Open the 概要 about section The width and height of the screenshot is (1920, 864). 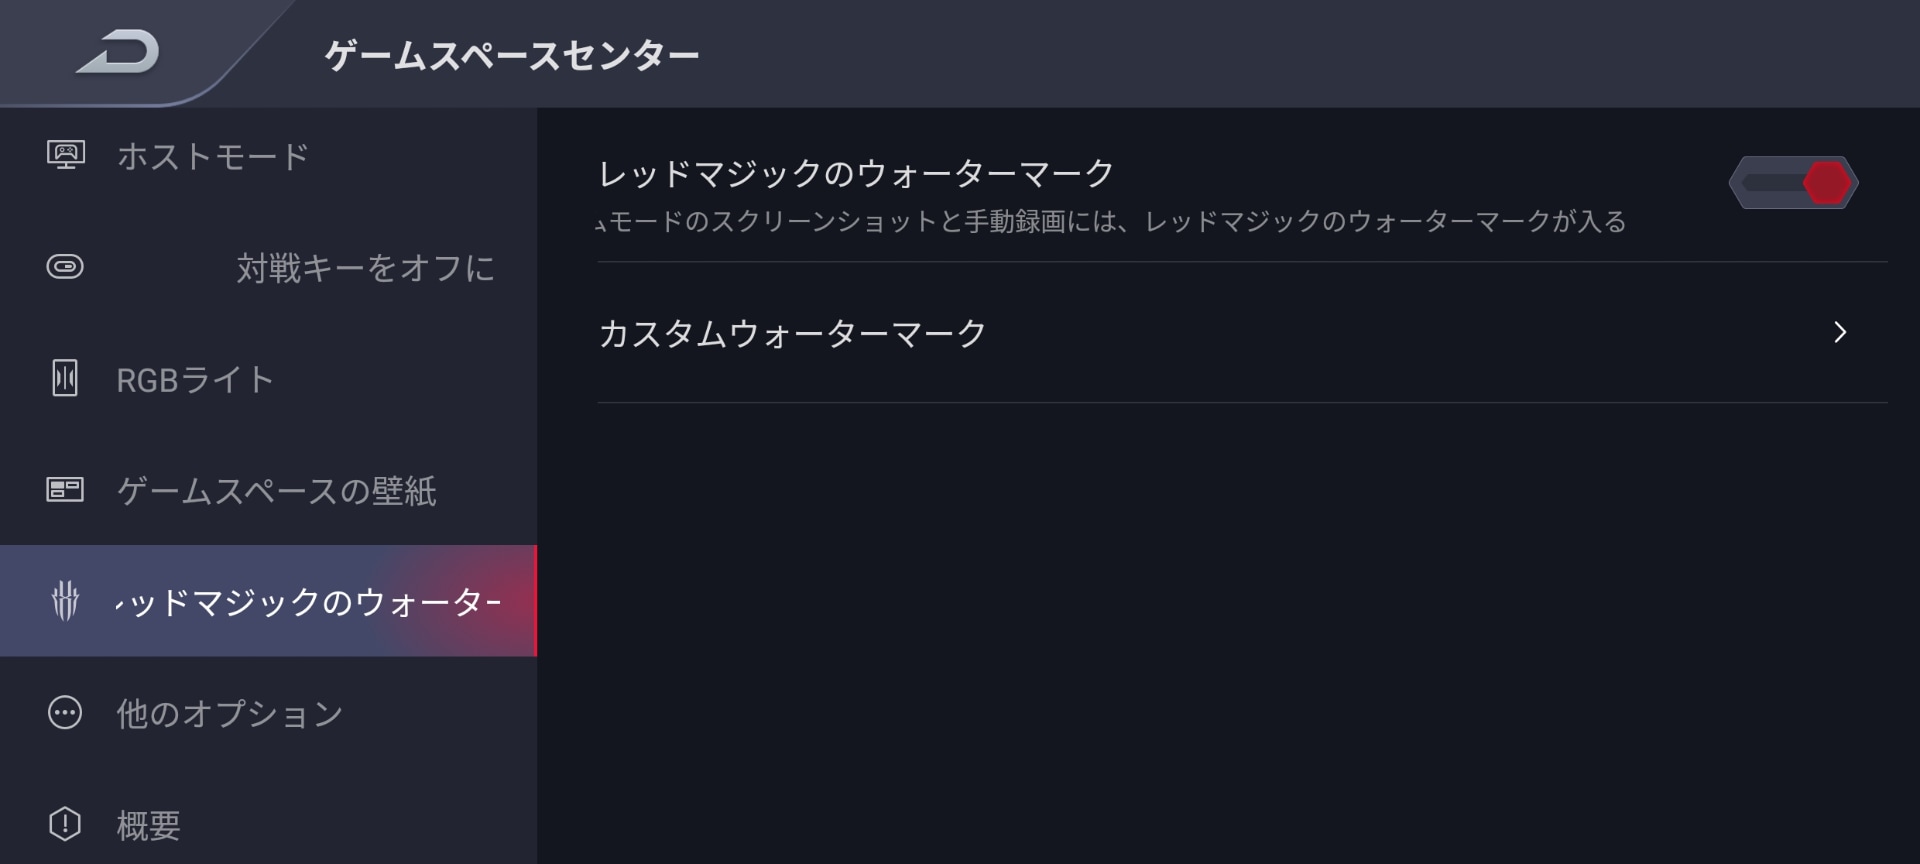[148, 825]
